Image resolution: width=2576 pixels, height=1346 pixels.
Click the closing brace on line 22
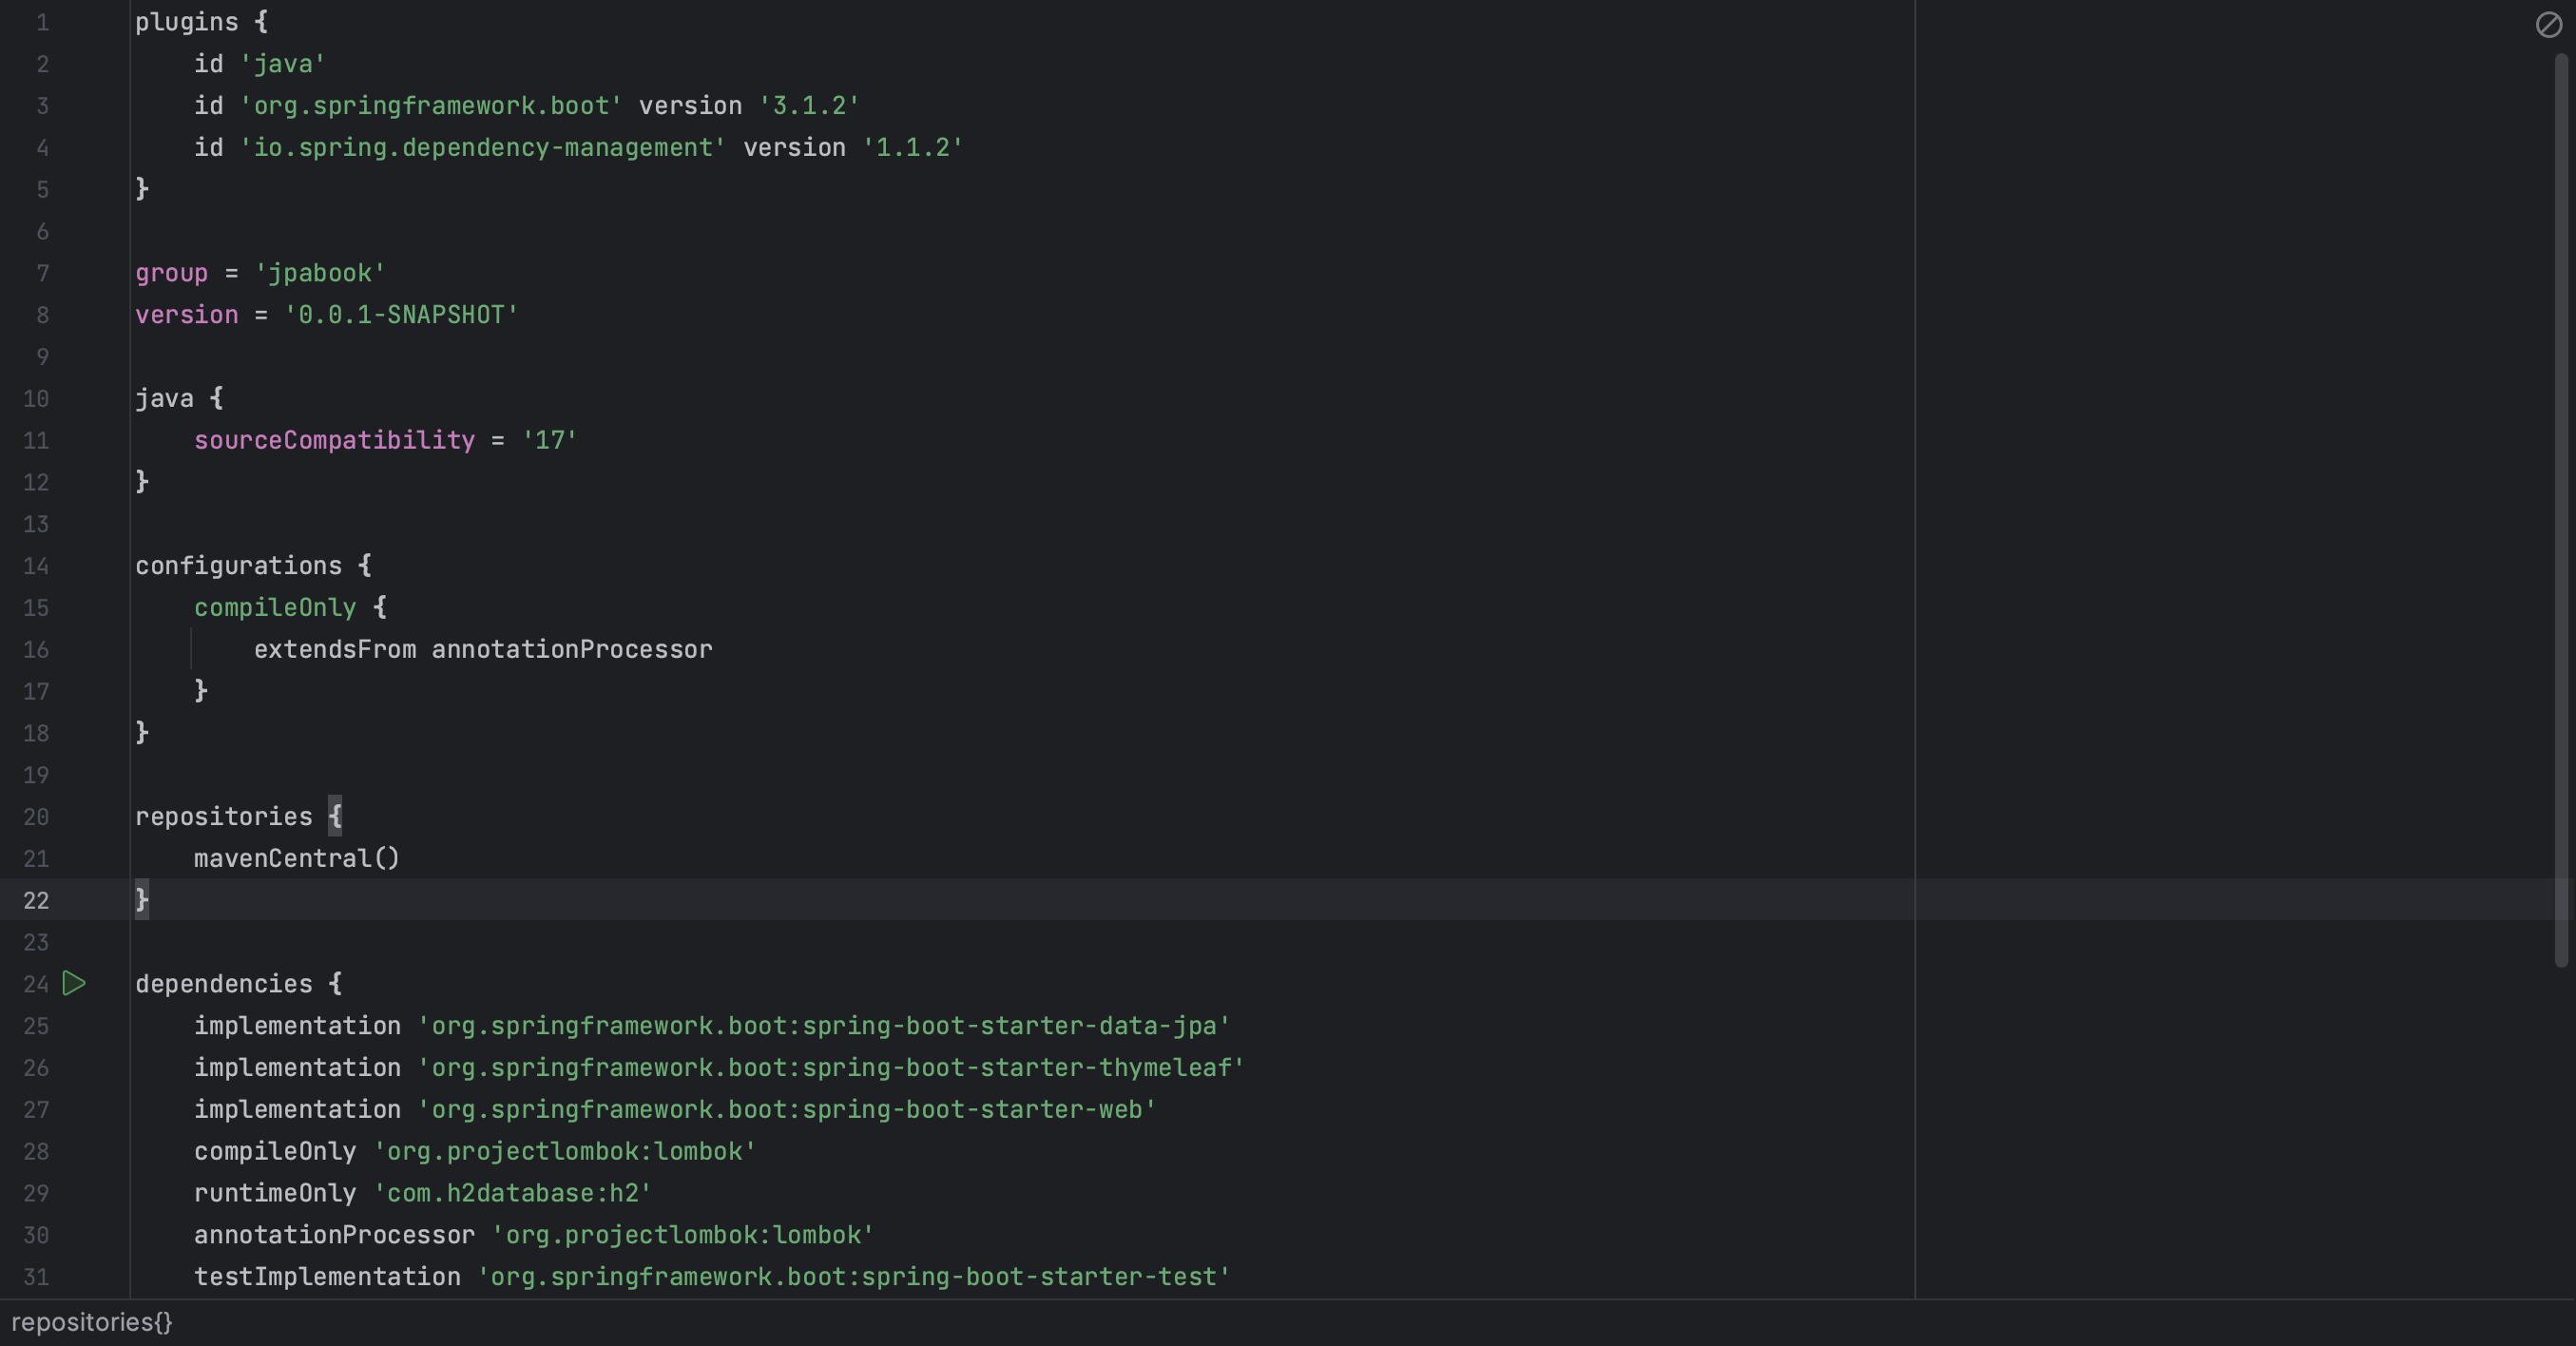click(x=142, y=900)
